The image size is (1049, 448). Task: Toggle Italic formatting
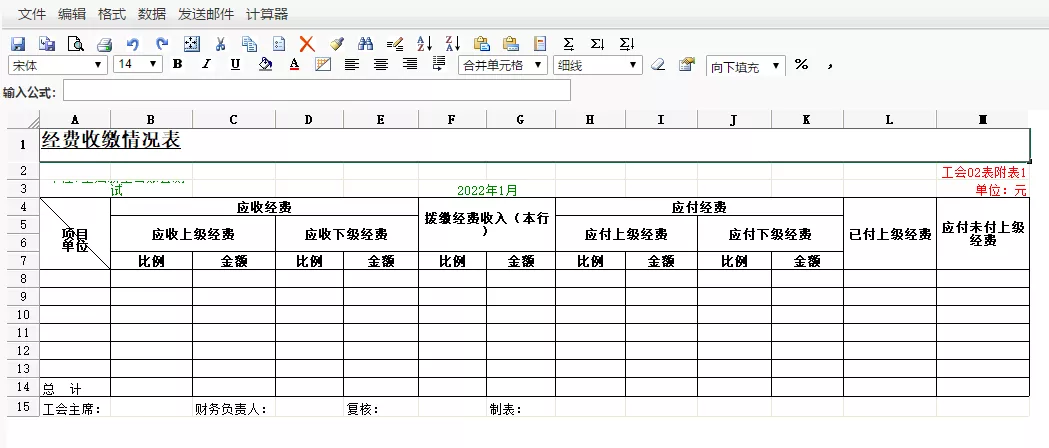pyautogui.click(x=206, y=65)
